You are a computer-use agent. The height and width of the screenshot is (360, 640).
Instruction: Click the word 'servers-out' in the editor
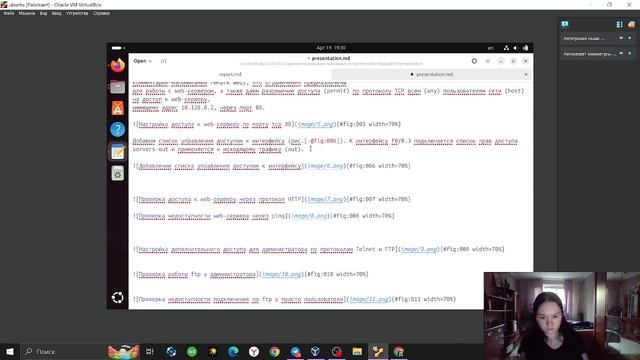pyautogui.click(x=150, y=149)
